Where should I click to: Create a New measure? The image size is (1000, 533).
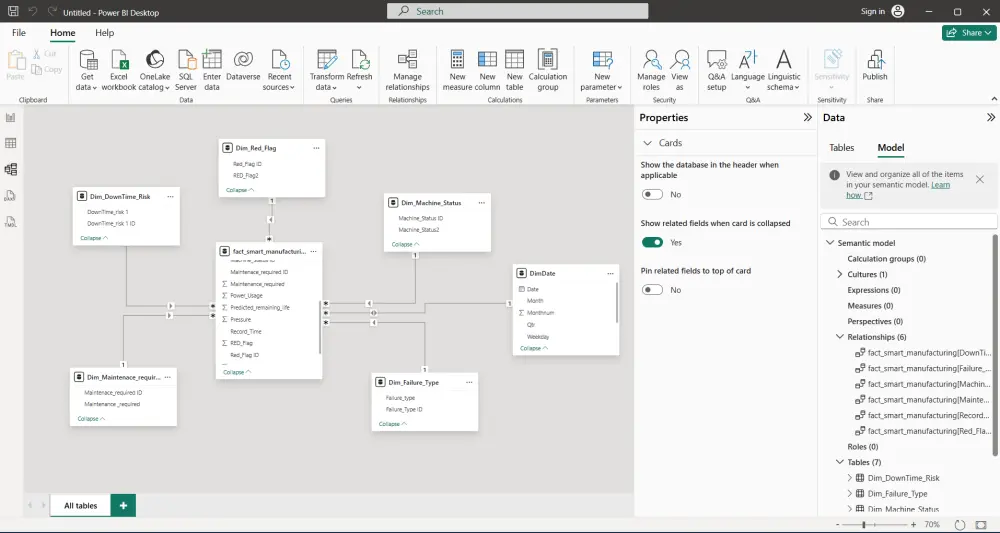point(457,70)
